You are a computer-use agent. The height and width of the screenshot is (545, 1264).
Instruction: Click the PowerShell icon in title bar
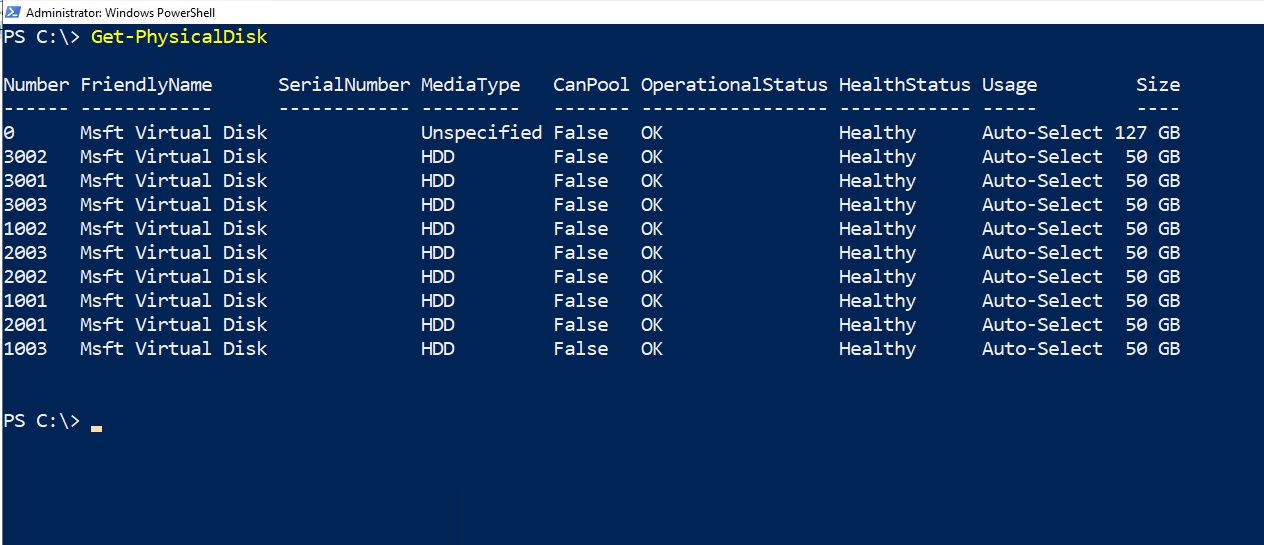[13, 12]
